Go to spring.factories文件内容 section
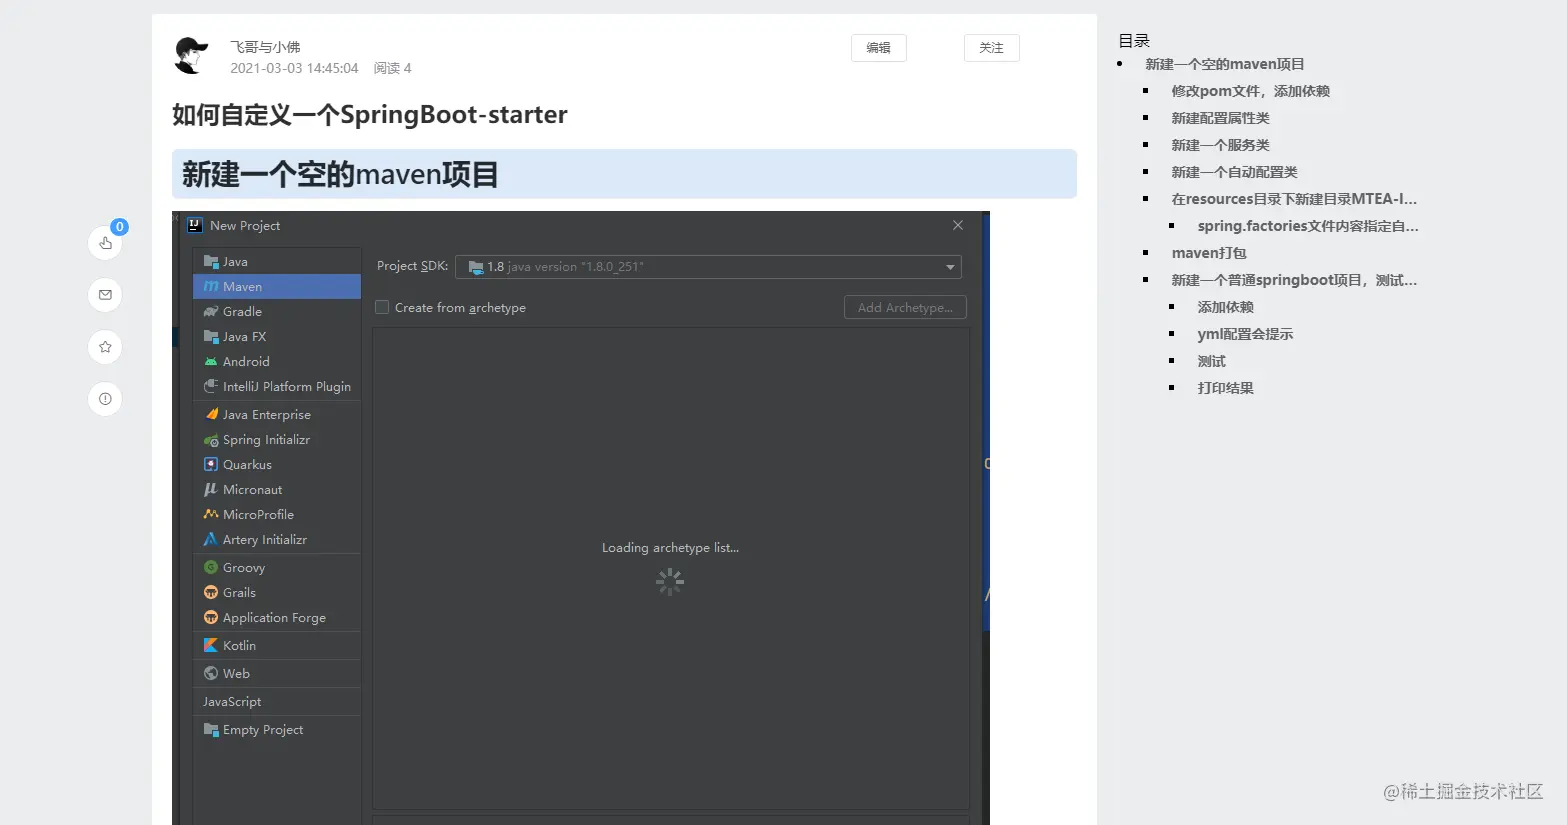 [1308, 226]
